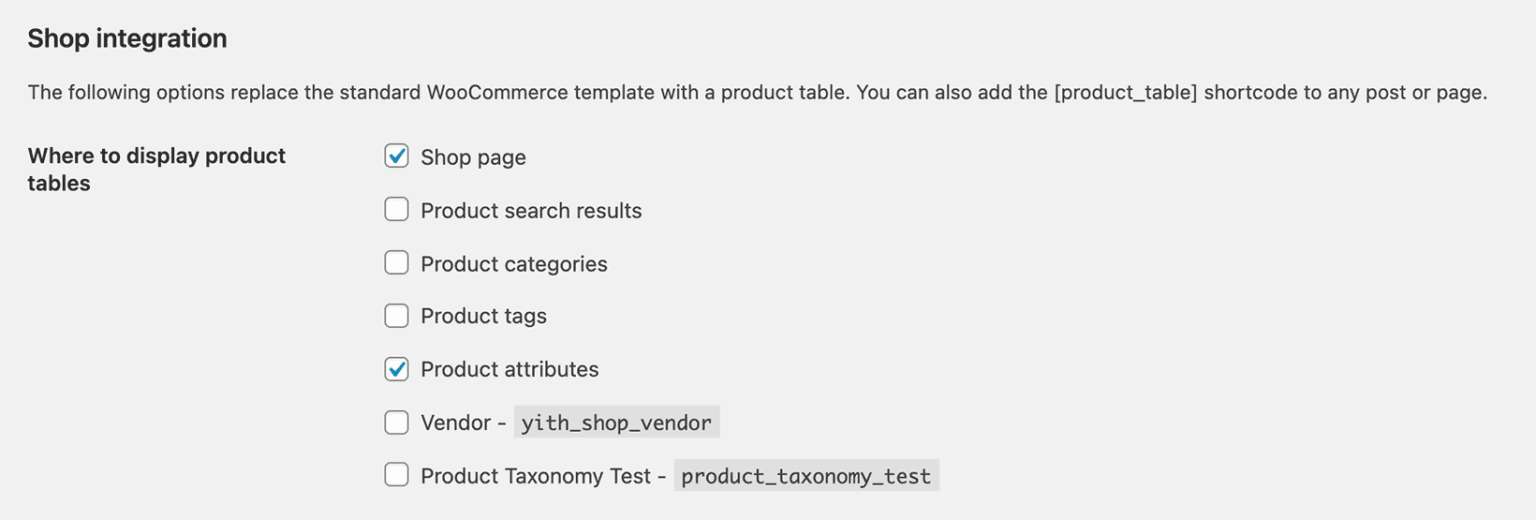
Task: Enable the Product Taxonomy Test checkbox
Action: [397, 475]
